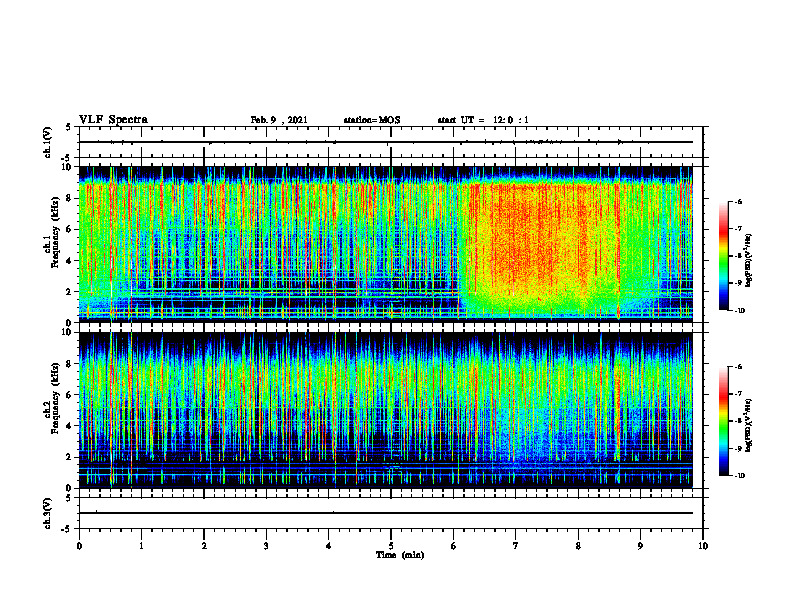Image resolution: width=792 pixels, height=612 pixels.
Task: Click the "10" tick on ch.1 frequency axis
Action: (x=69, y=167)
